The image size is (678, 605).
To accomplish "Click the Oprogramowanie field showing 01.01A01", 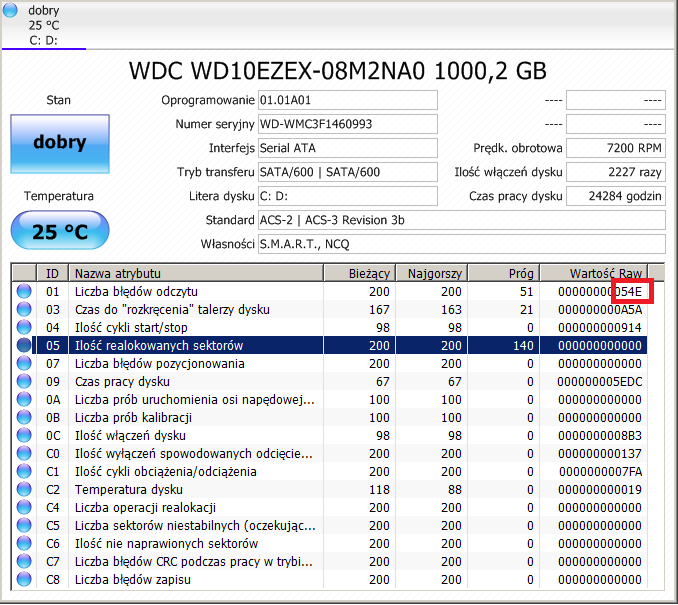I will tap(348, 100).
